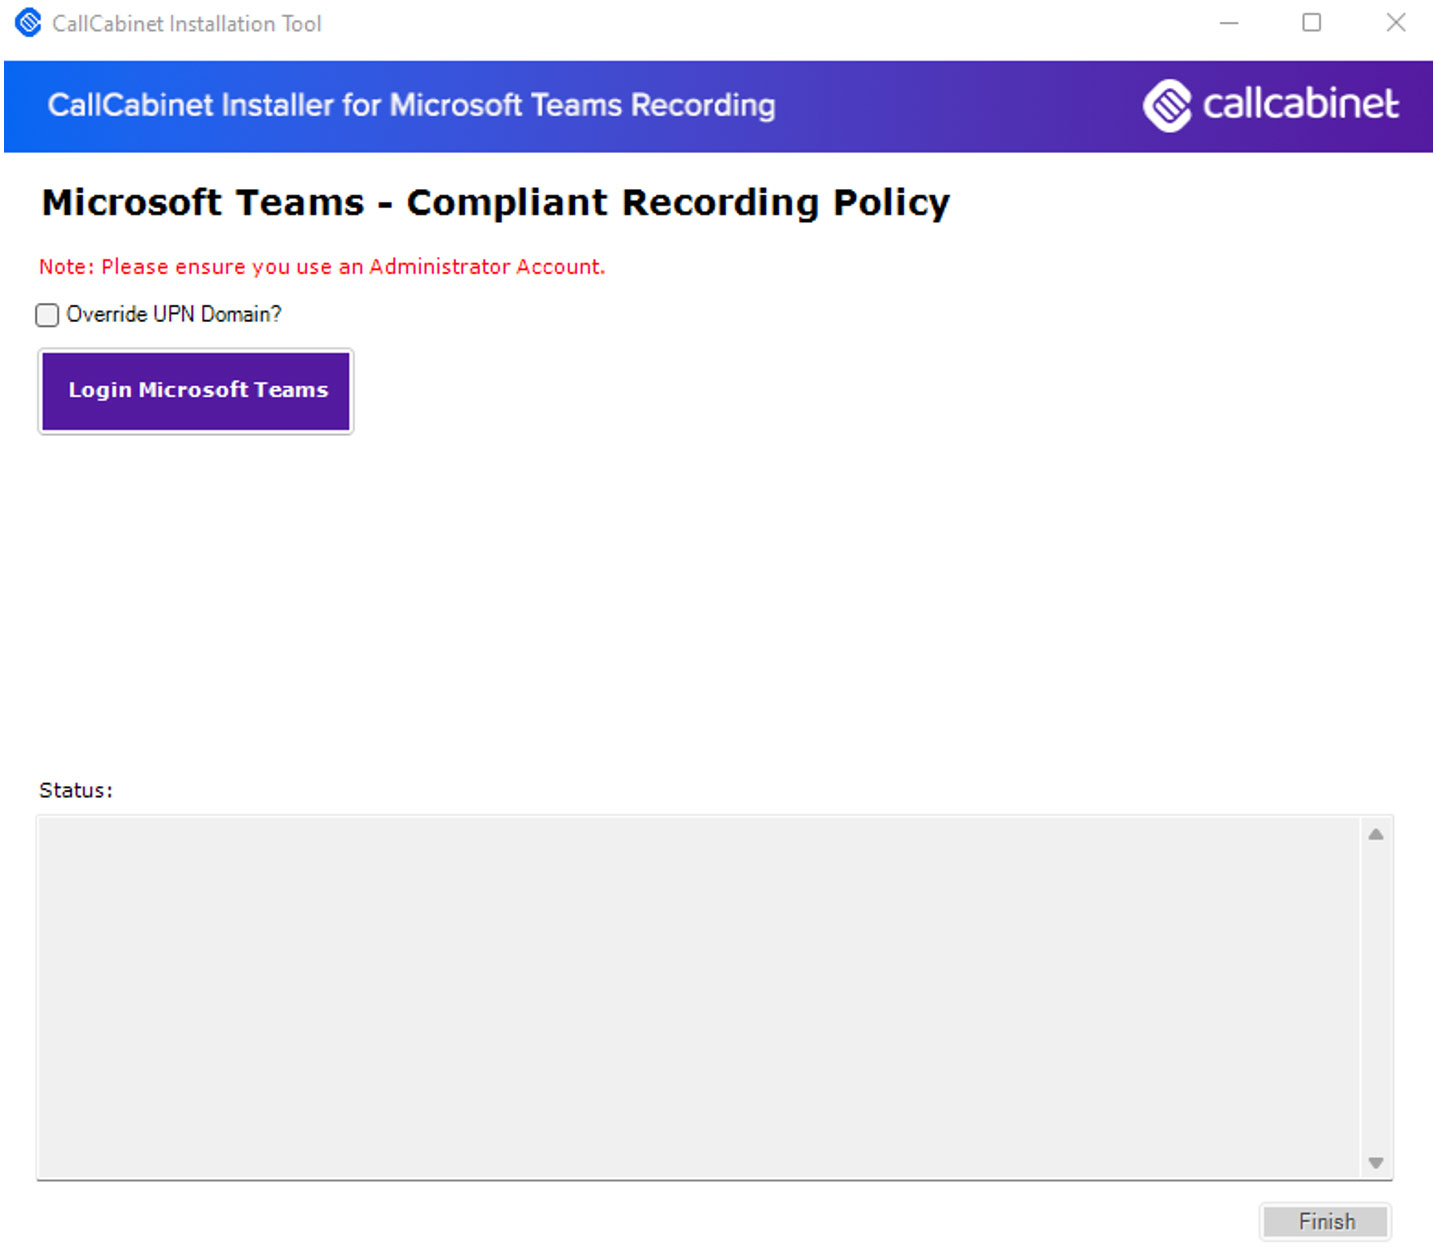This screenshot has width=1436, height=1254.
Task: Close the CallCabinet Installation Tool window
Action: pos(1396,22)
